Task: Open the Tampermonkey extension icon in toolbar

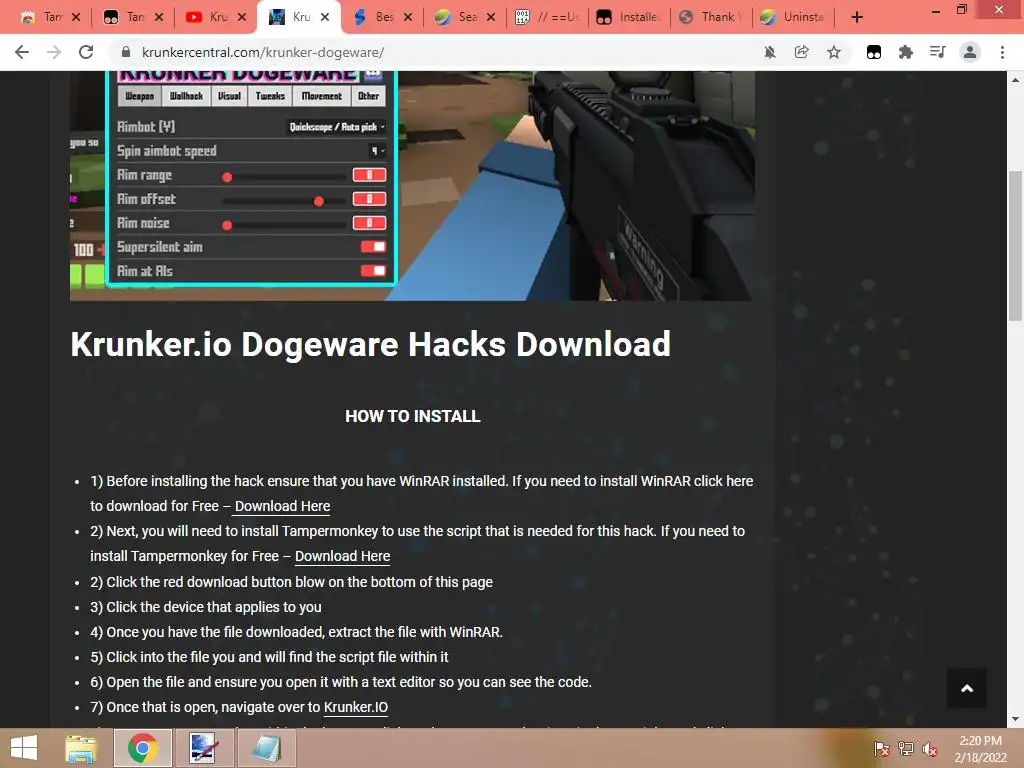Action: (874, 52)
